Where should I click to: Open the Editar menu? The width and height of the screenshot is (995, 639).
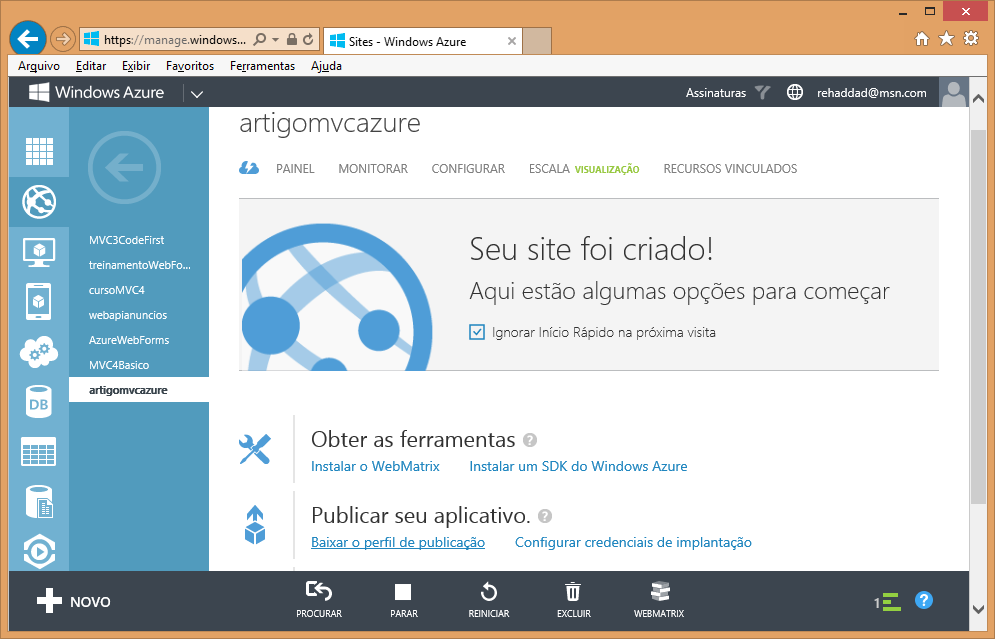tap(91, 66)
